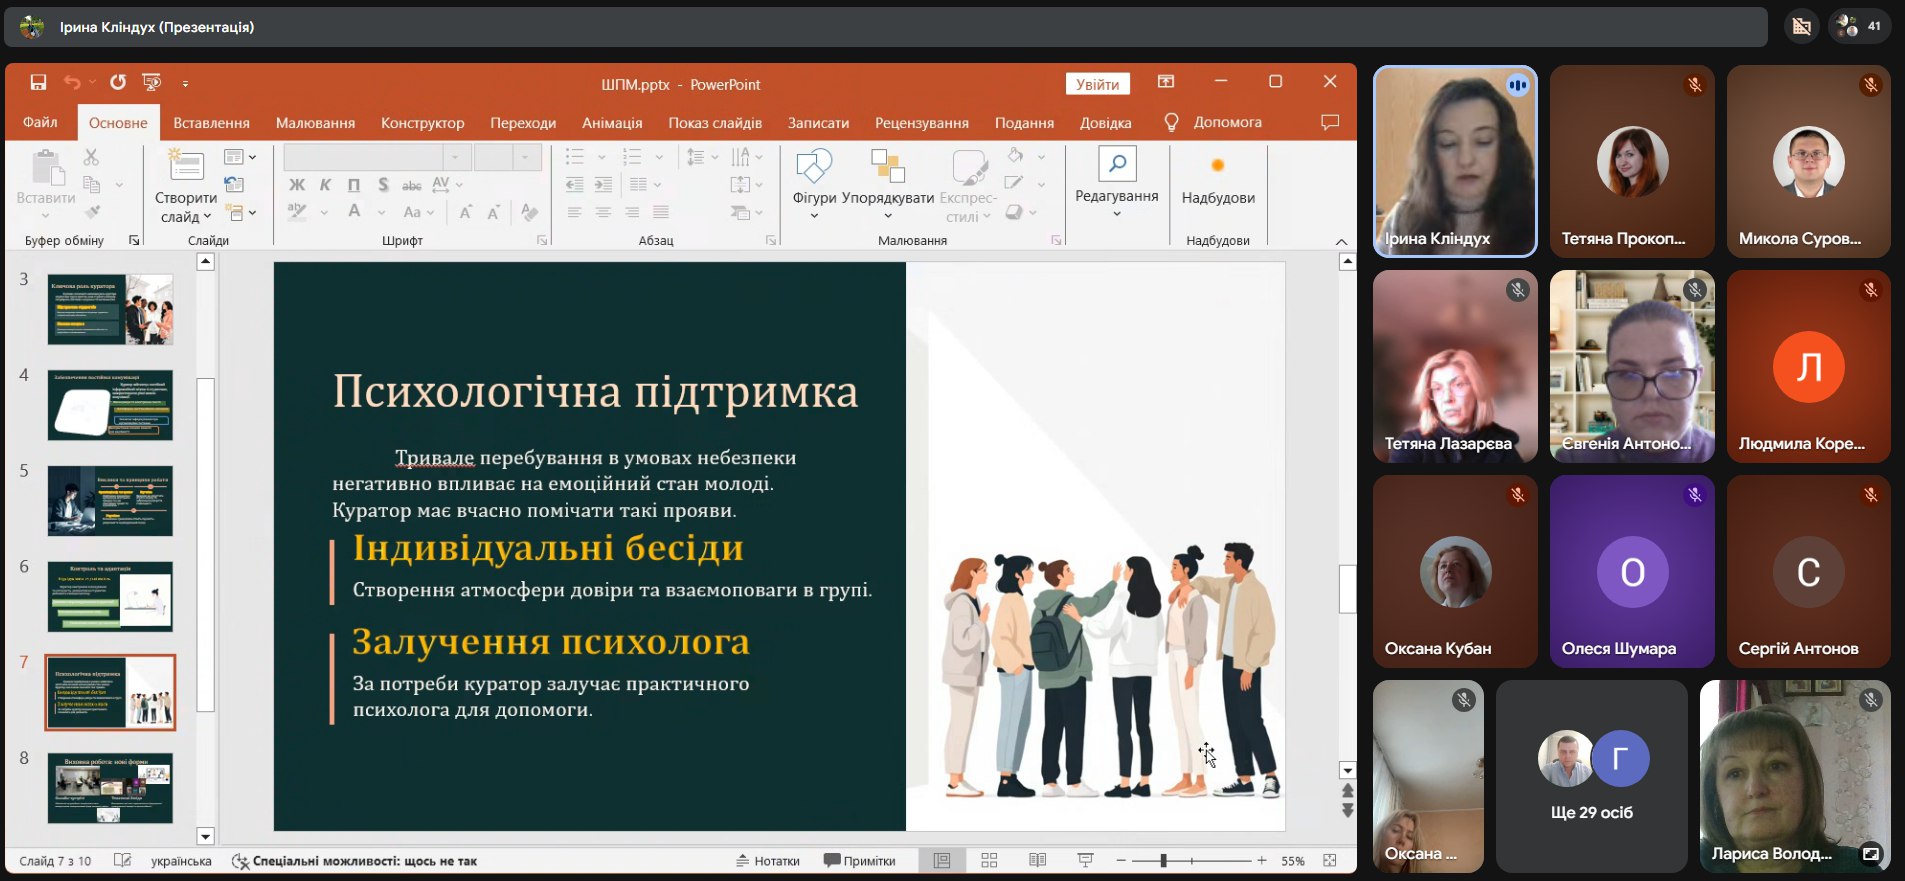
Task: Click the Увійти sign-in button
Action: [1097, 84]
